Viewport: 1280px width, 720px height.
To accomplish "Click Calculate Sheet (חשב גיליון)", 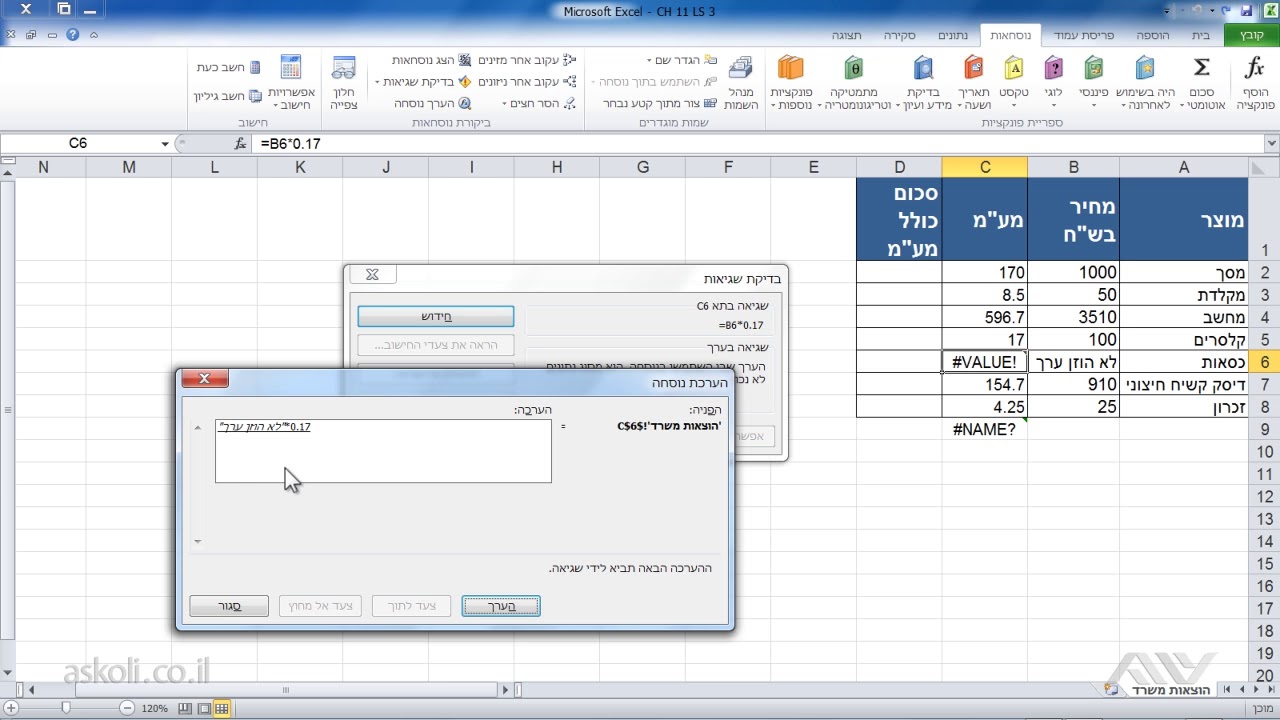I will pos(227,96).
